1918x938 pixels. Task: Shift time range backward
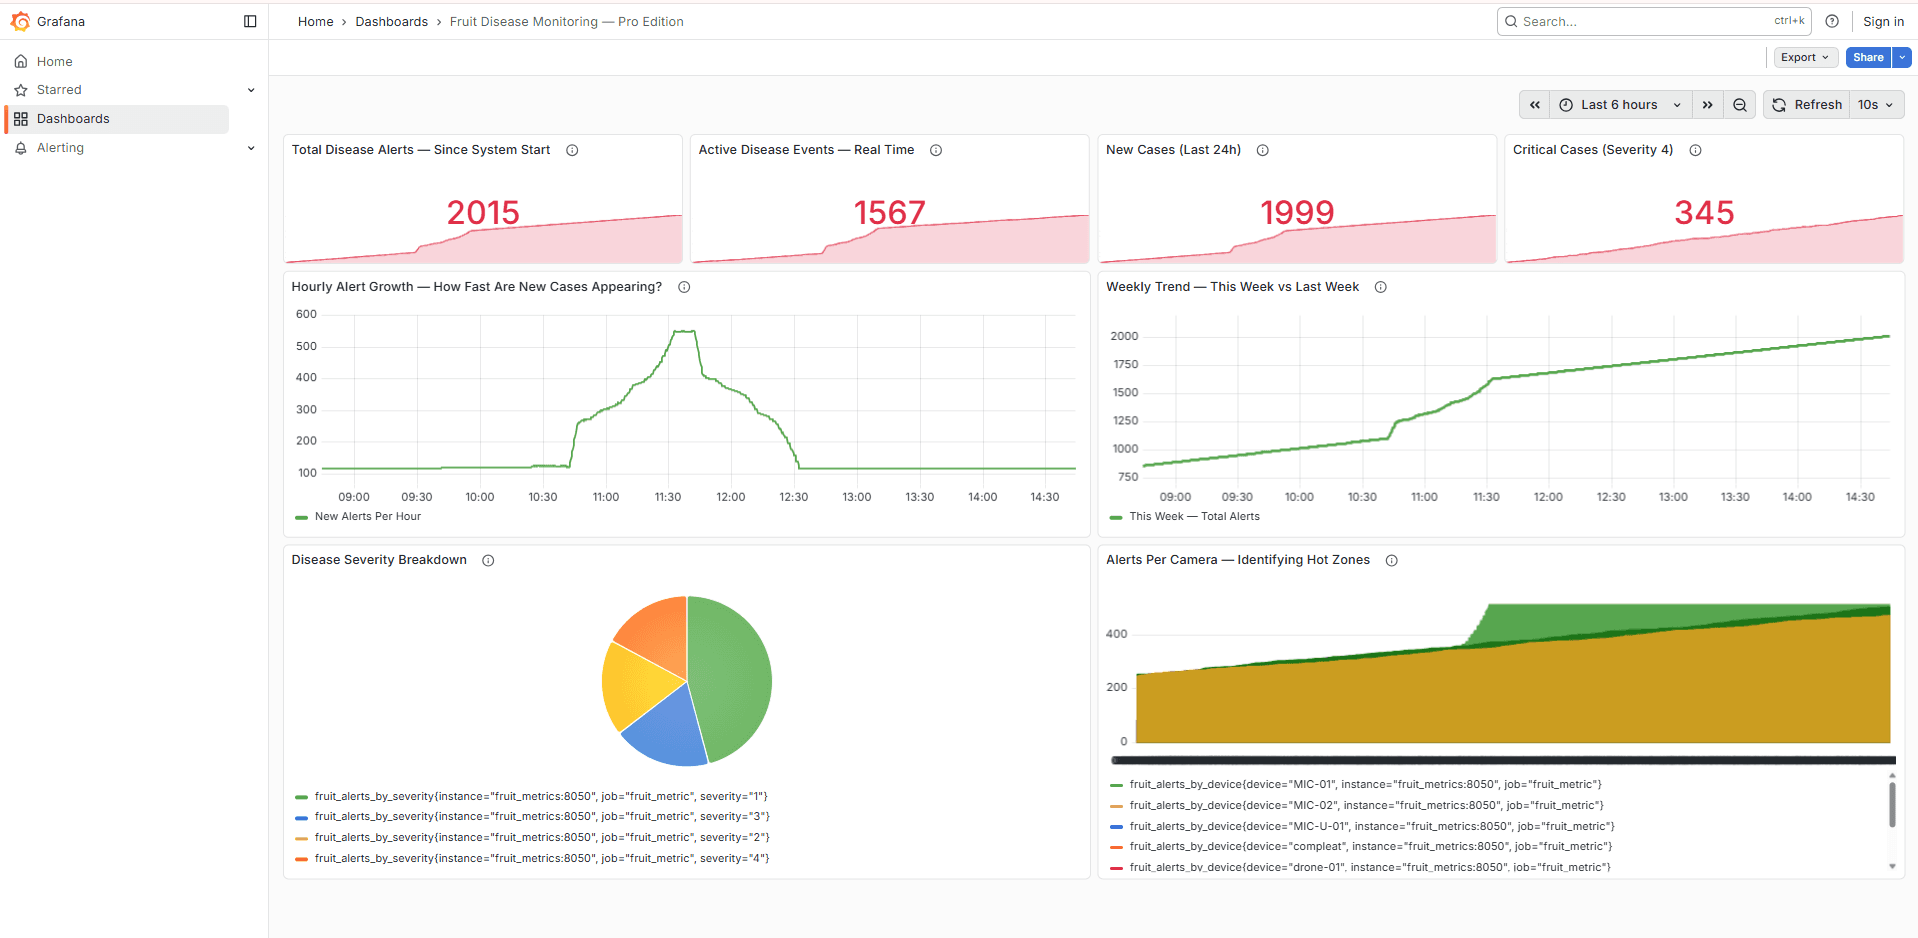point(1535,105)
